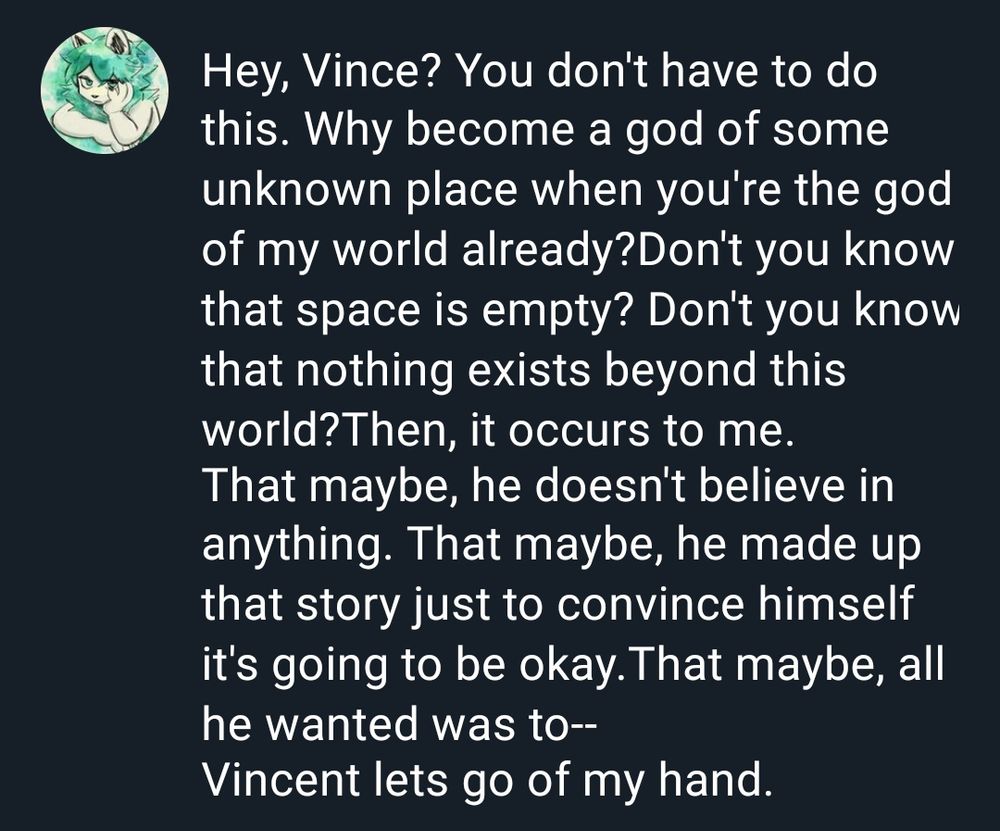Select the line starting "Hey, Vince?"

point(540,72)
